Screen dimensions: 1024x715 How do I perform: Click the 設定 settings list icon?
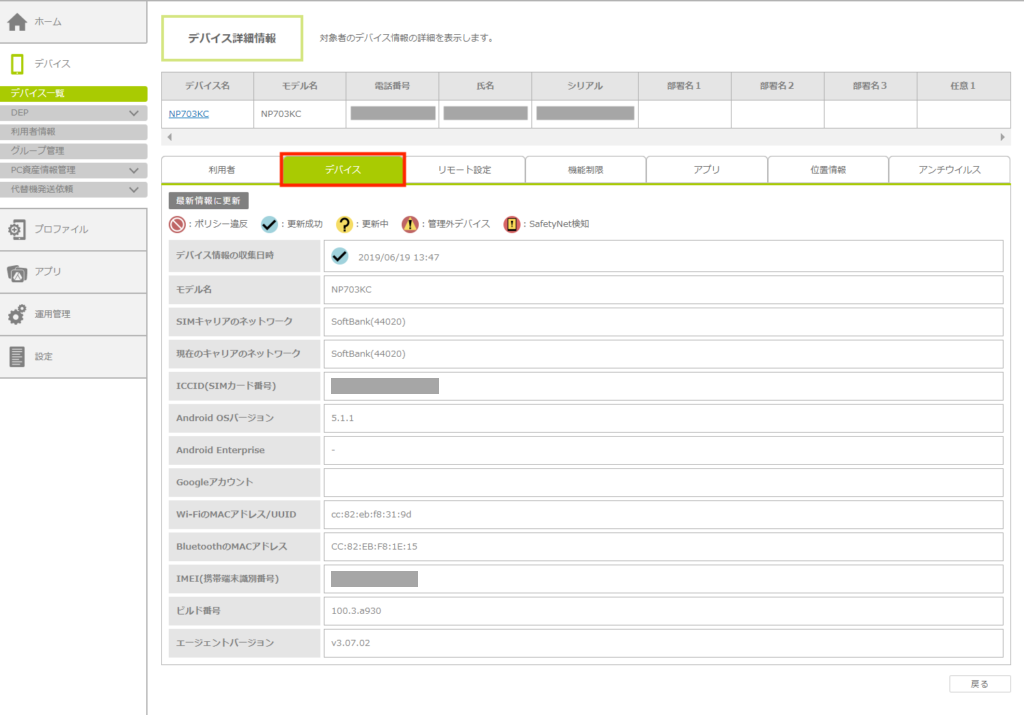pyautogui.click(x=17, y=356)
